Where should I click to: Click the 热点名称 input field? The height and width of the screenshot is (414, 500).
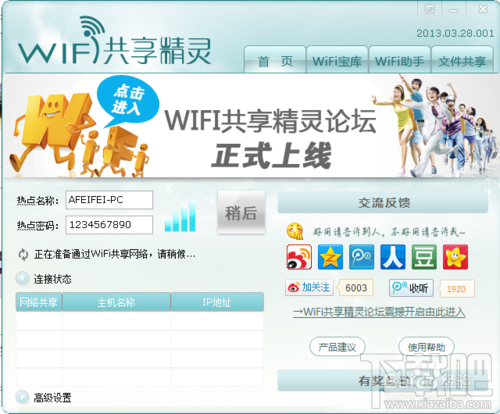[x=109, y=200]
